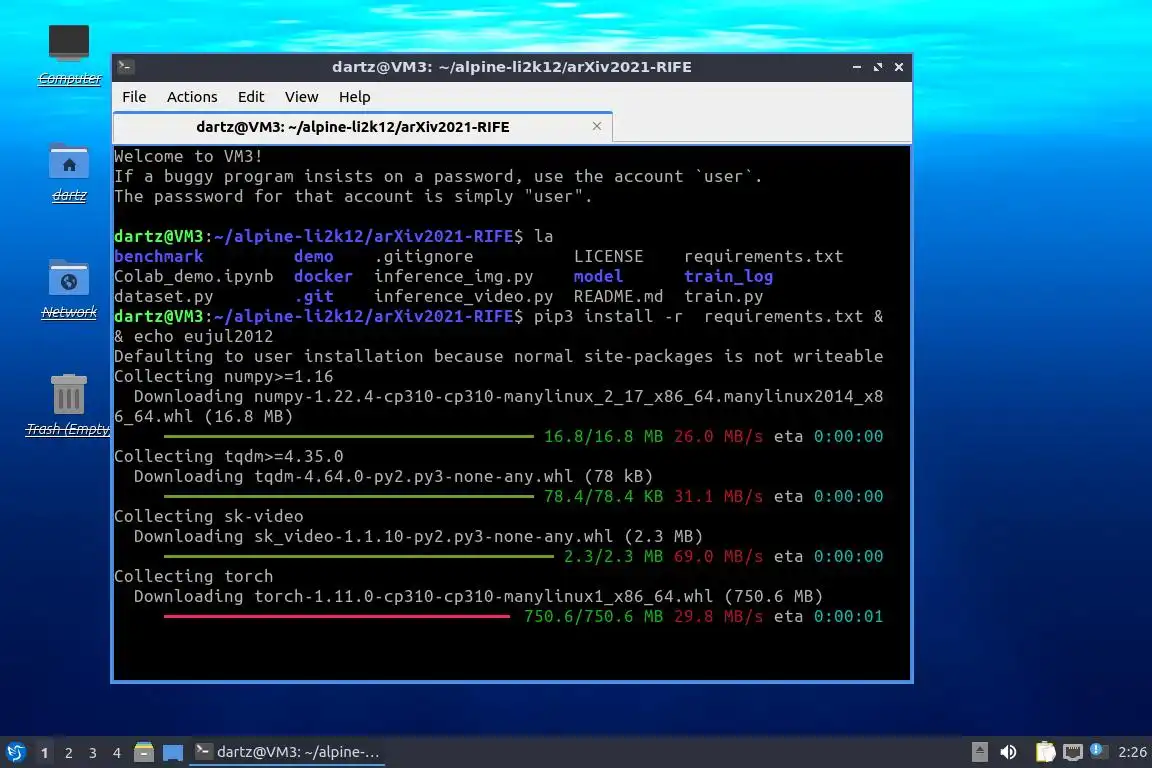Click the '750.6/750.6 MB' torch progress text
Image resolution: width=1152 pixels, height=768 pixels.
click(594, 617)
